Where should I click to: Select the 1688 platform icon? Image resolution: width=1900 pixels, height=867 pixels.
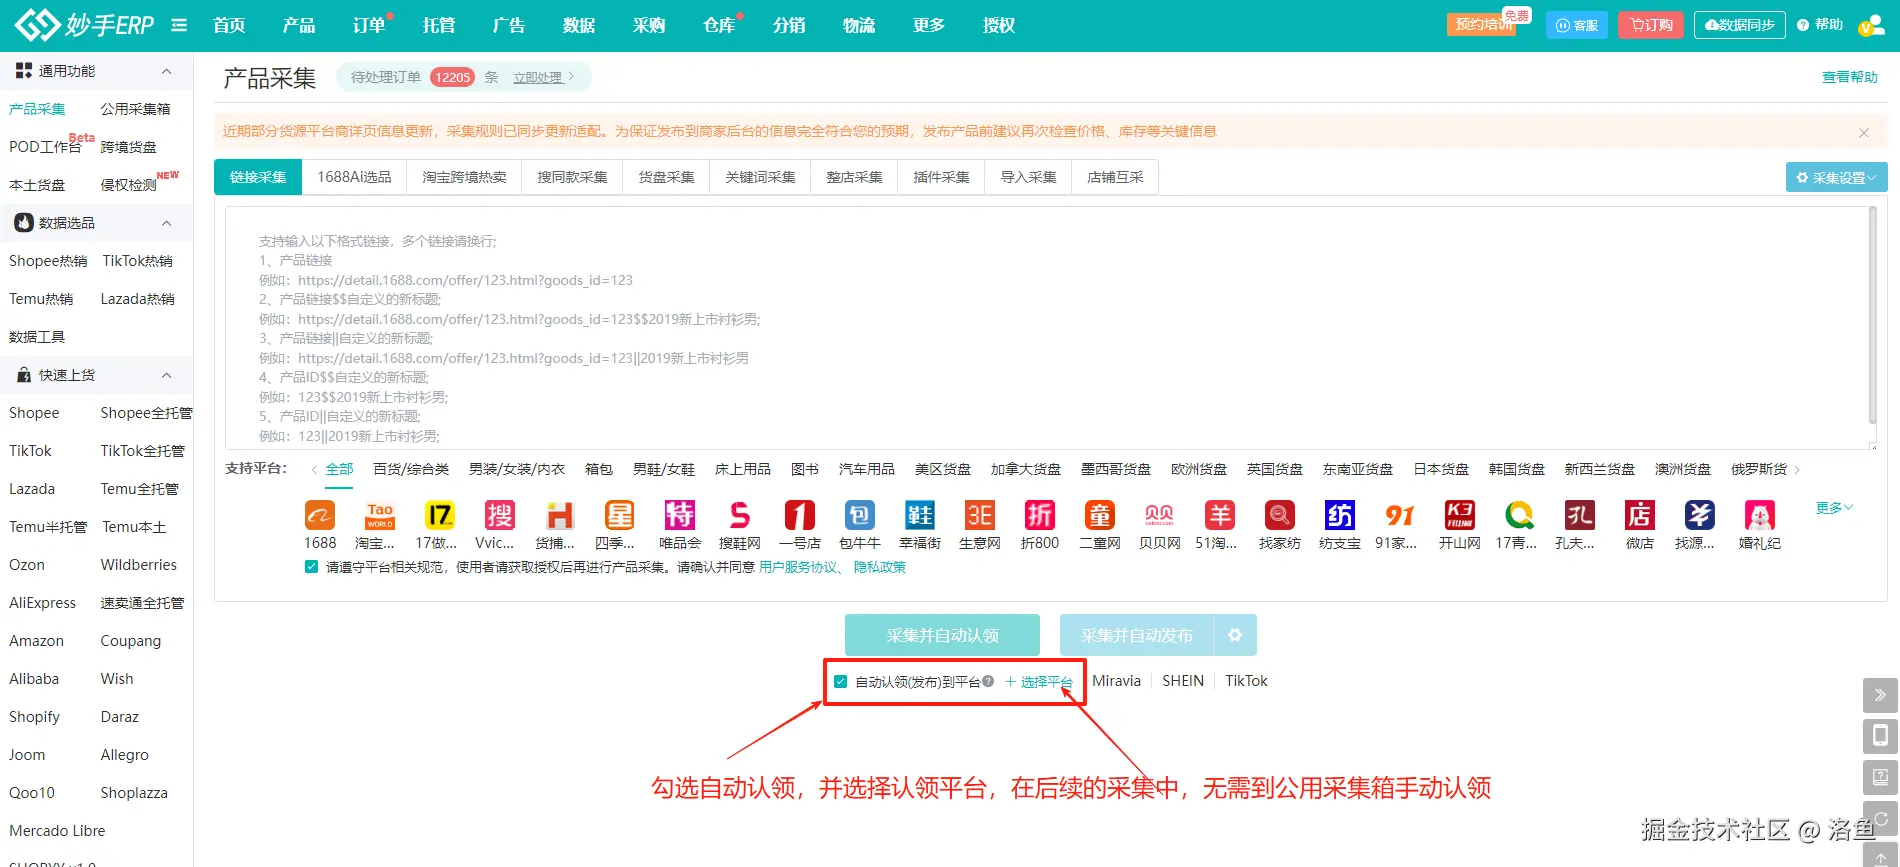coord(320,515)
